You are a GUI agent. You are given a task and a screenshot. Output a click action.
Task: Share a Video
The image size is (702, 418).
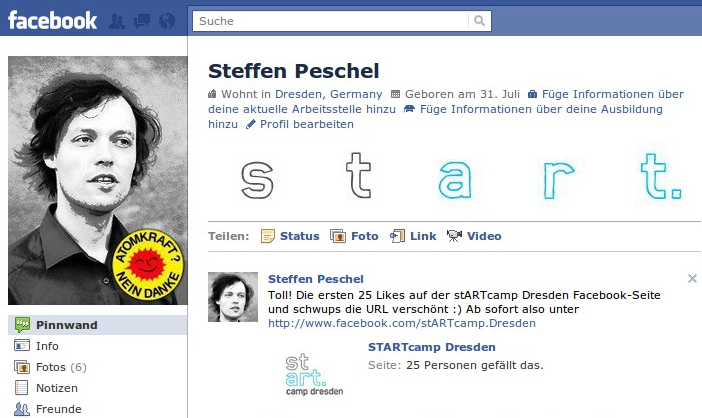(x=474, y=236)
